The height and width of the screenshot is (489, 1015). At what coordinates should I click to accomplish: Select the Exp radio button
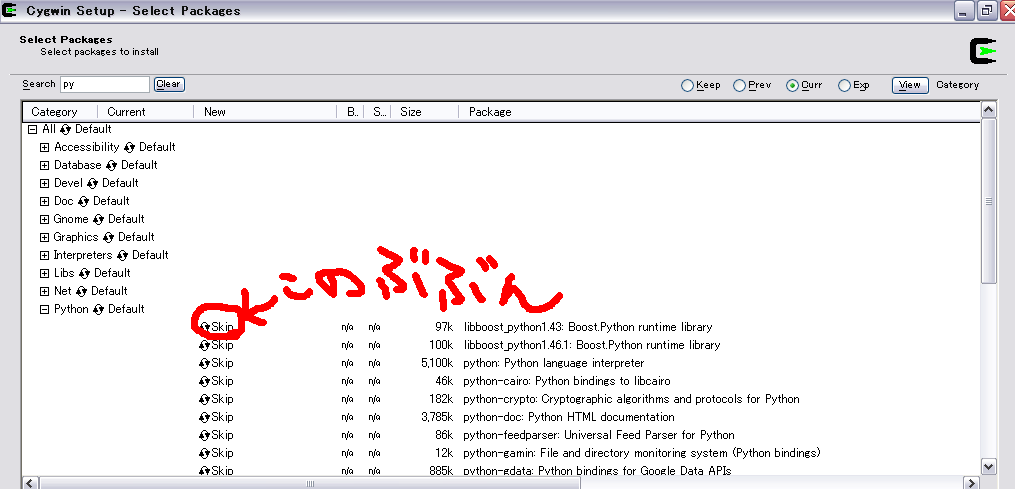coord(844,85)
